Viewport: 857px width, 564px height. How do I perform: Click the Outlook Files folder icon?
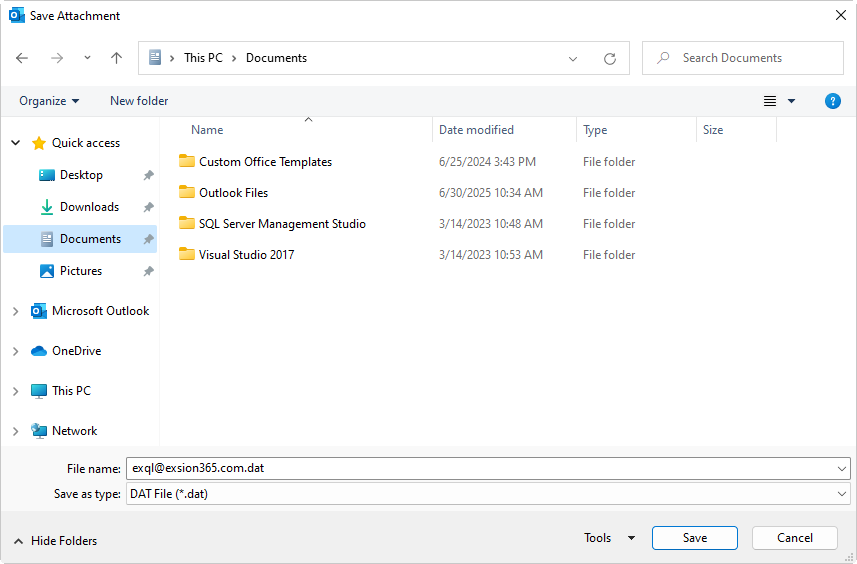(x=187, y=192)
